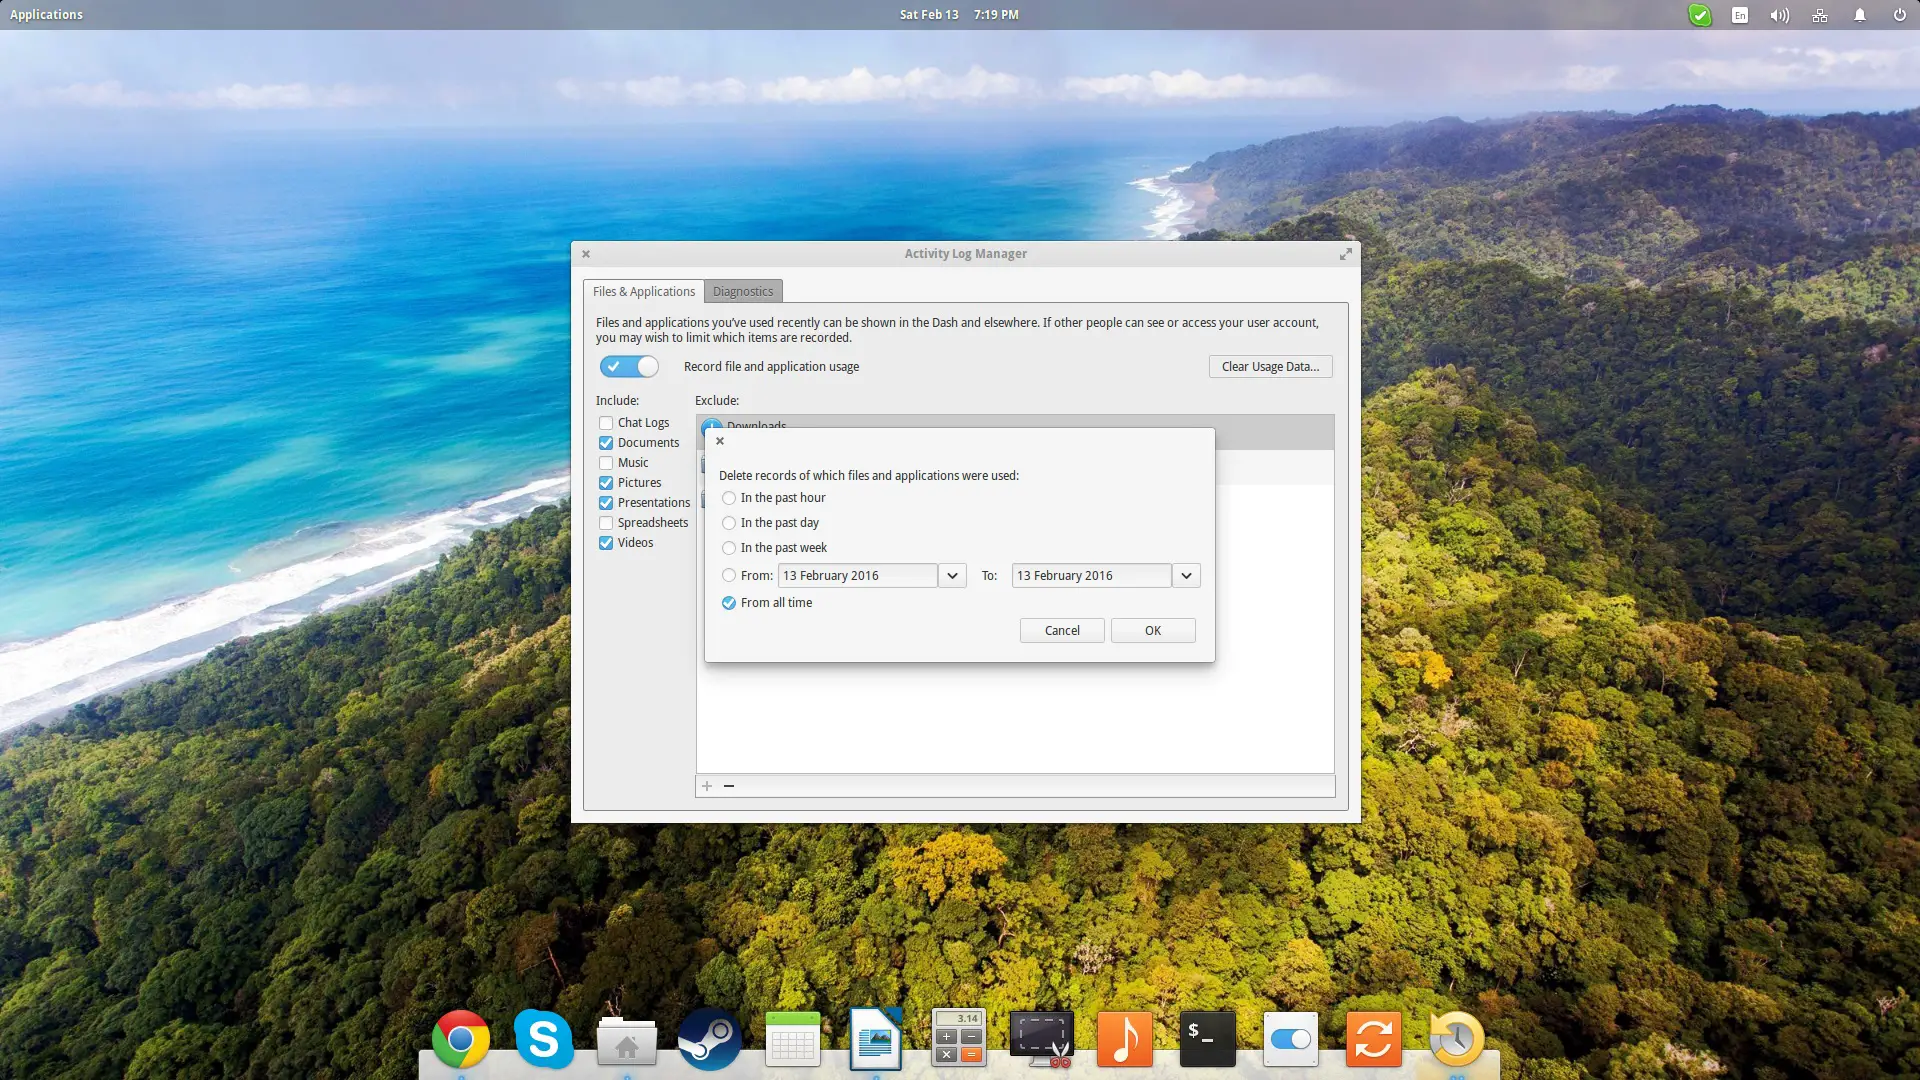1920x1080 pixels.
Task: Maximize the Activity Log Manager window
Action: [1346, 254]
